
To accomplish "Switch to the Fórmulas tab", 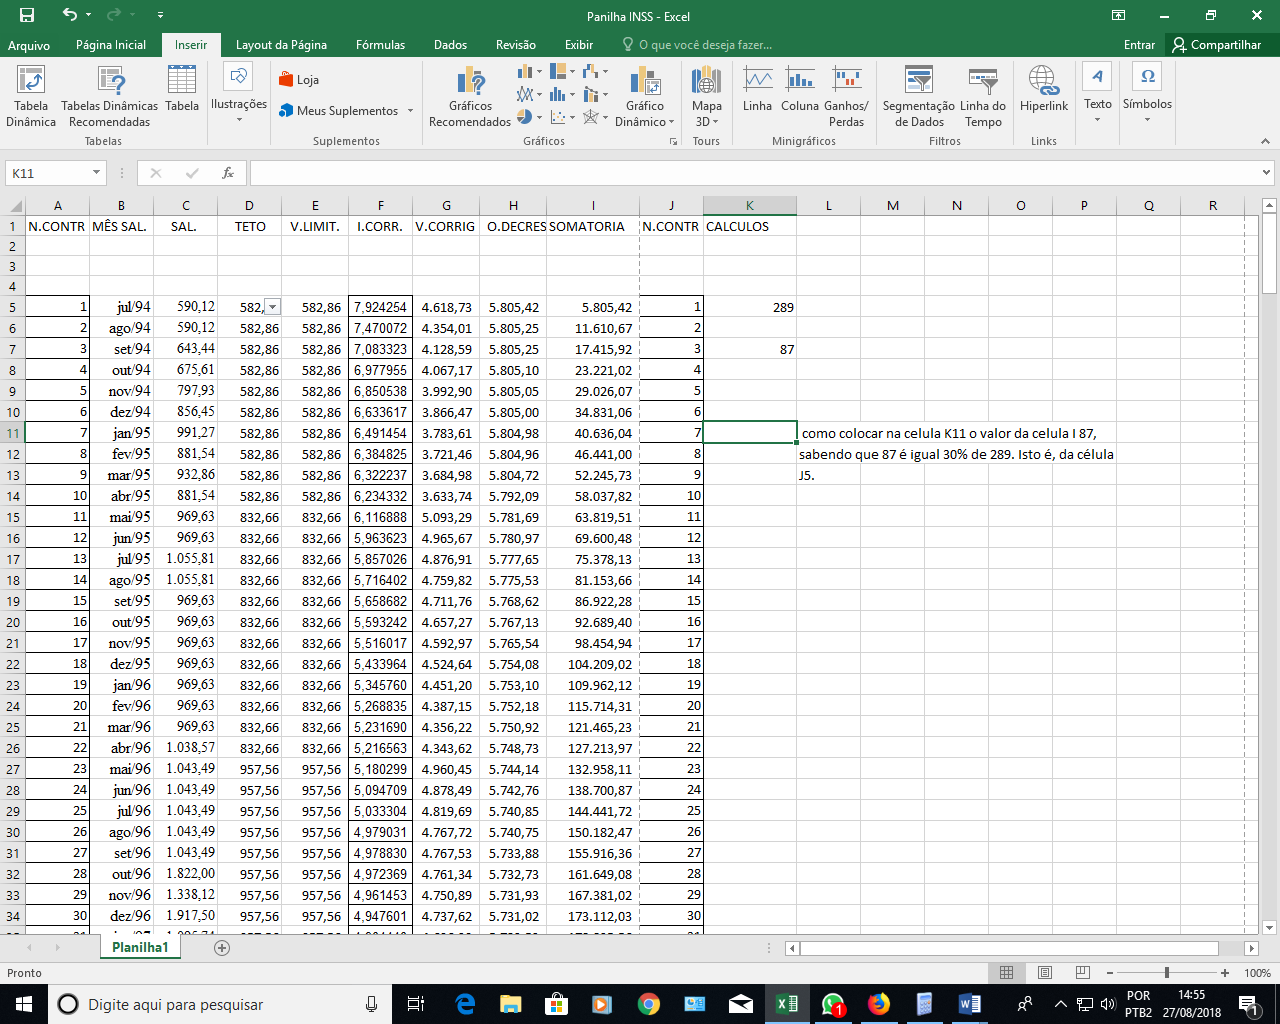I will [380, 45].
